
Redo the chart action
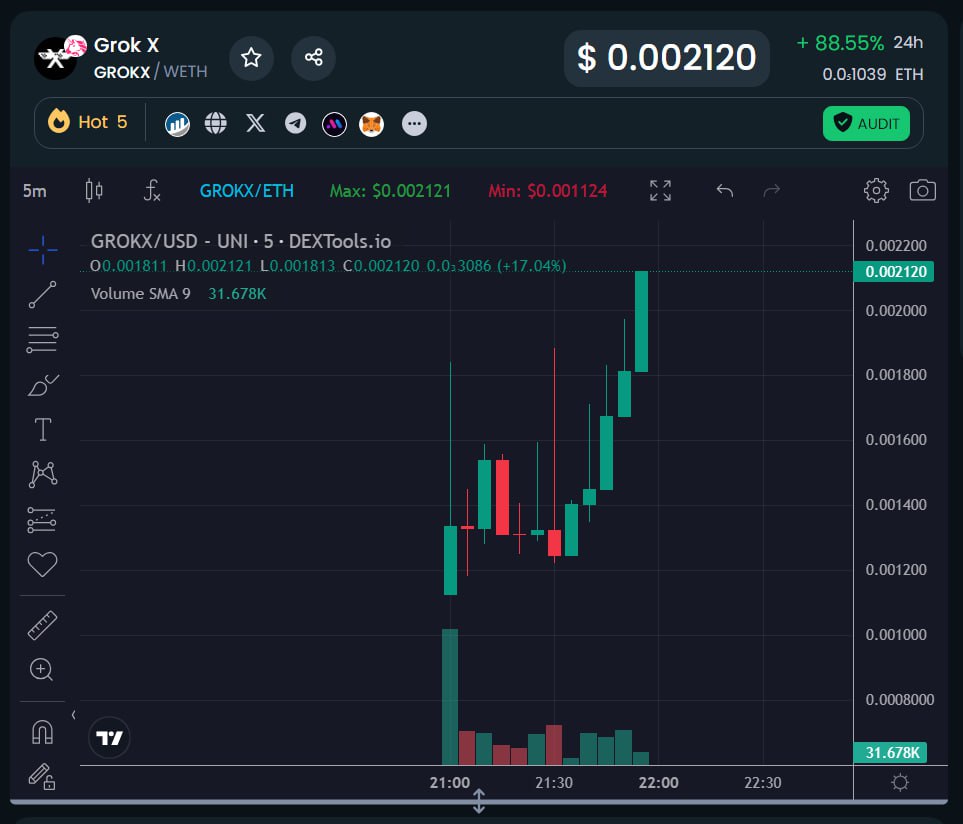pos(771,191)
